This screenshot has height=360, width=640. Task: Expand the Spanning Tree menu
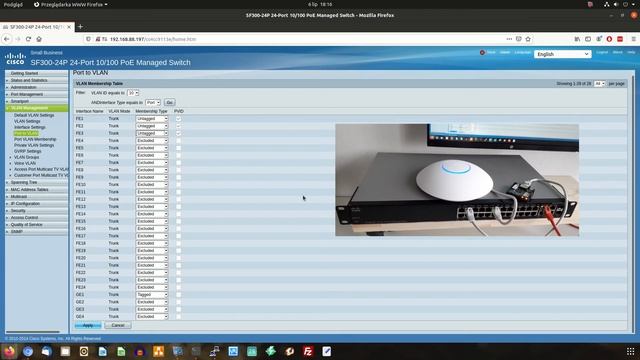point(37,182)
